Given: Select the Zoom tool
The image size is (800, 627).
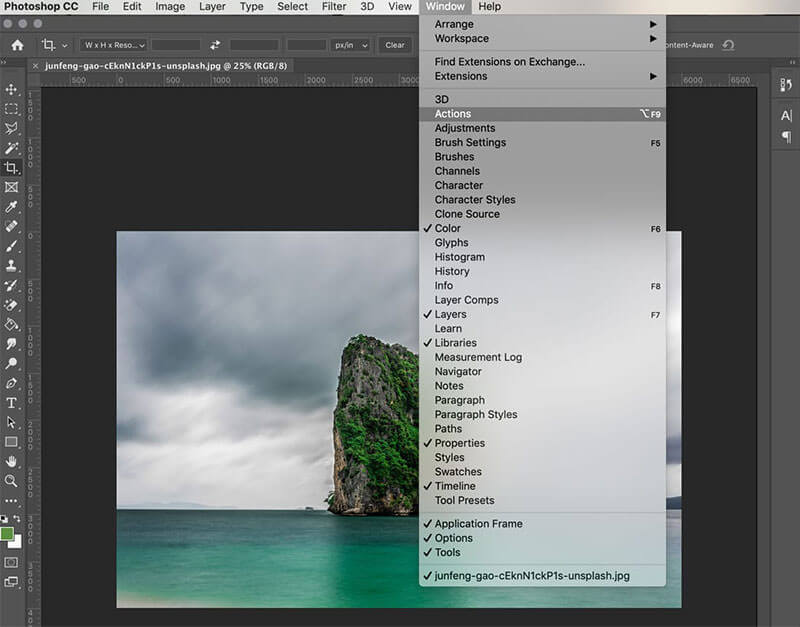Looking at the screenshot, I should [12, 481].
